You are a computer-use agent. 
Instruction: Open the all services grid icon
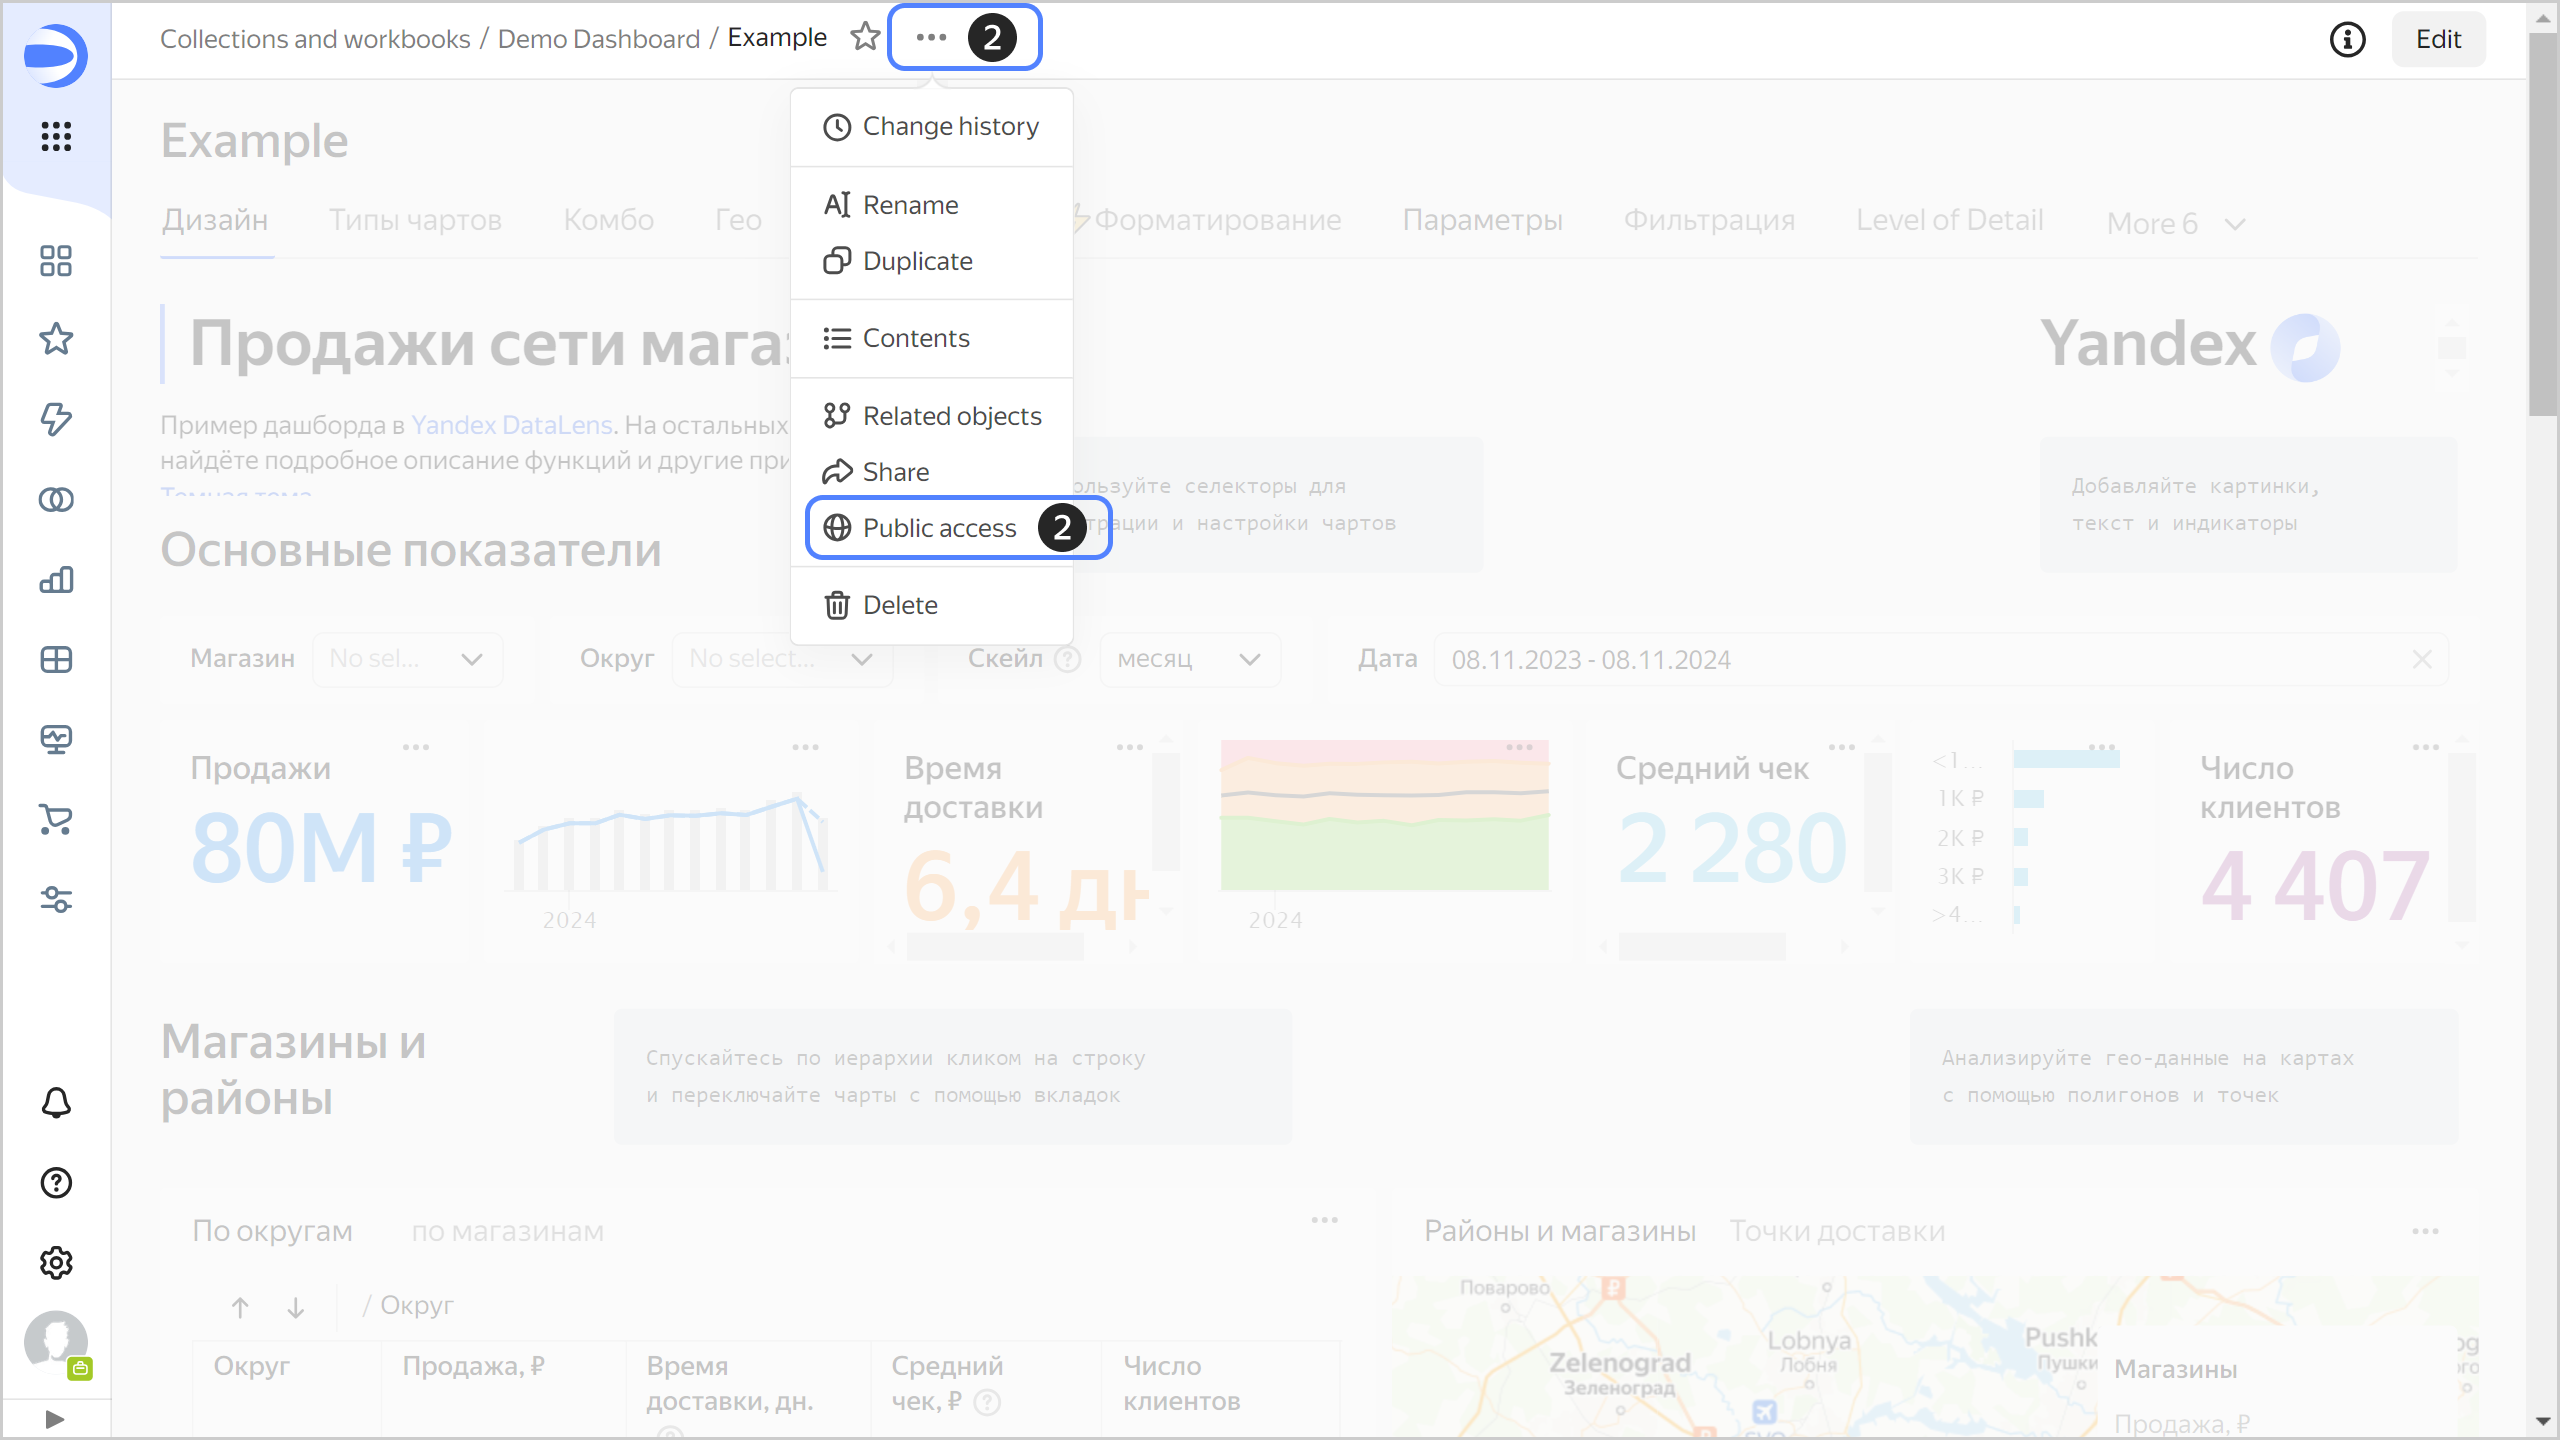pyautogui.click(x=56, y=136)
